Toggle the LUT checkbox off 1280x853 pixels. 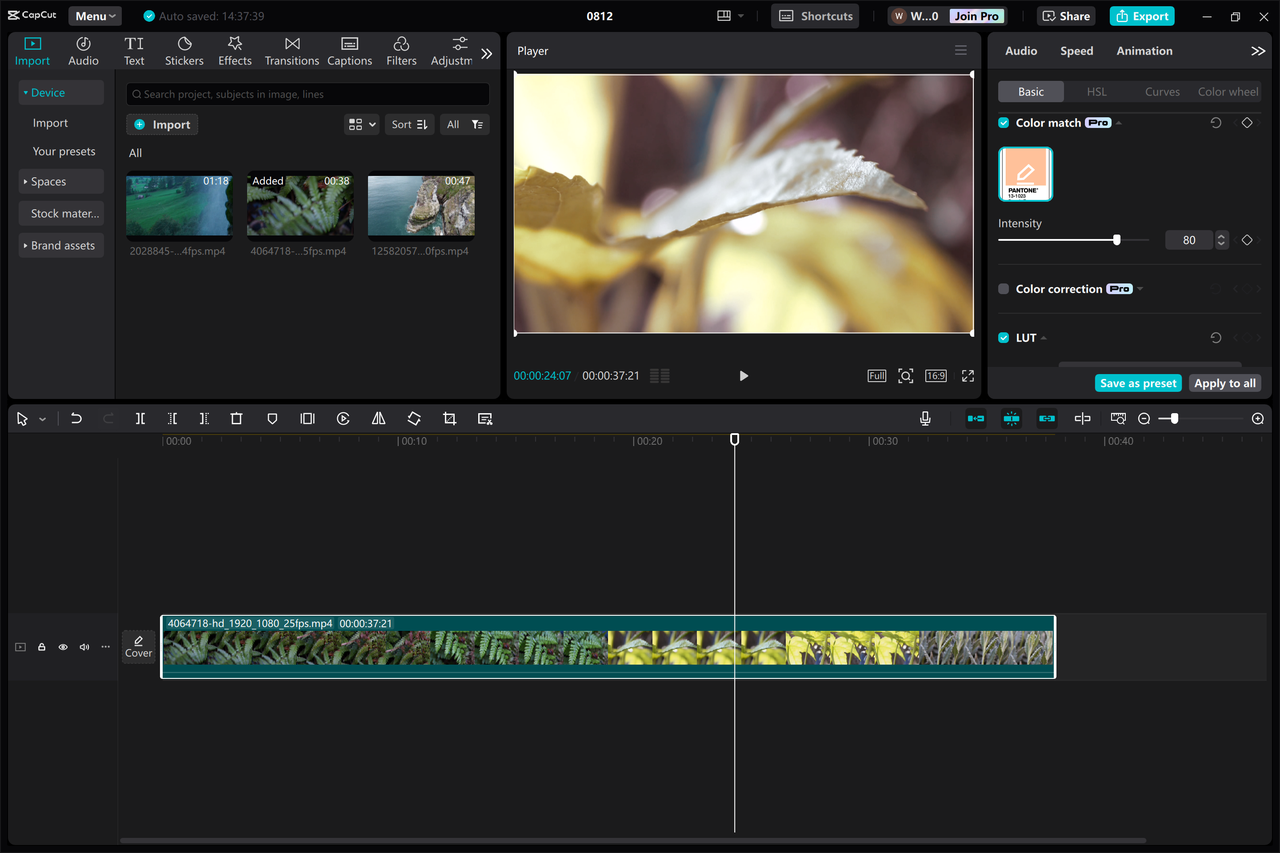[1002, 337]
